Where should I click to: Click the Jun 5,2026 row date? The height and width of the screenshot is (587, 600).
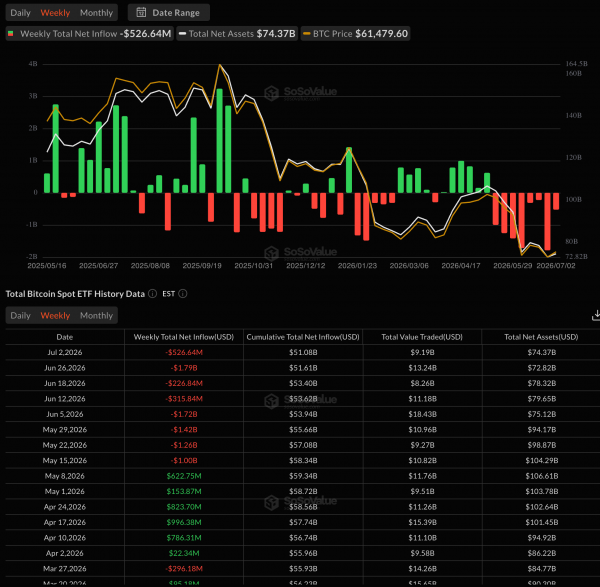click(x=65, y=414)
